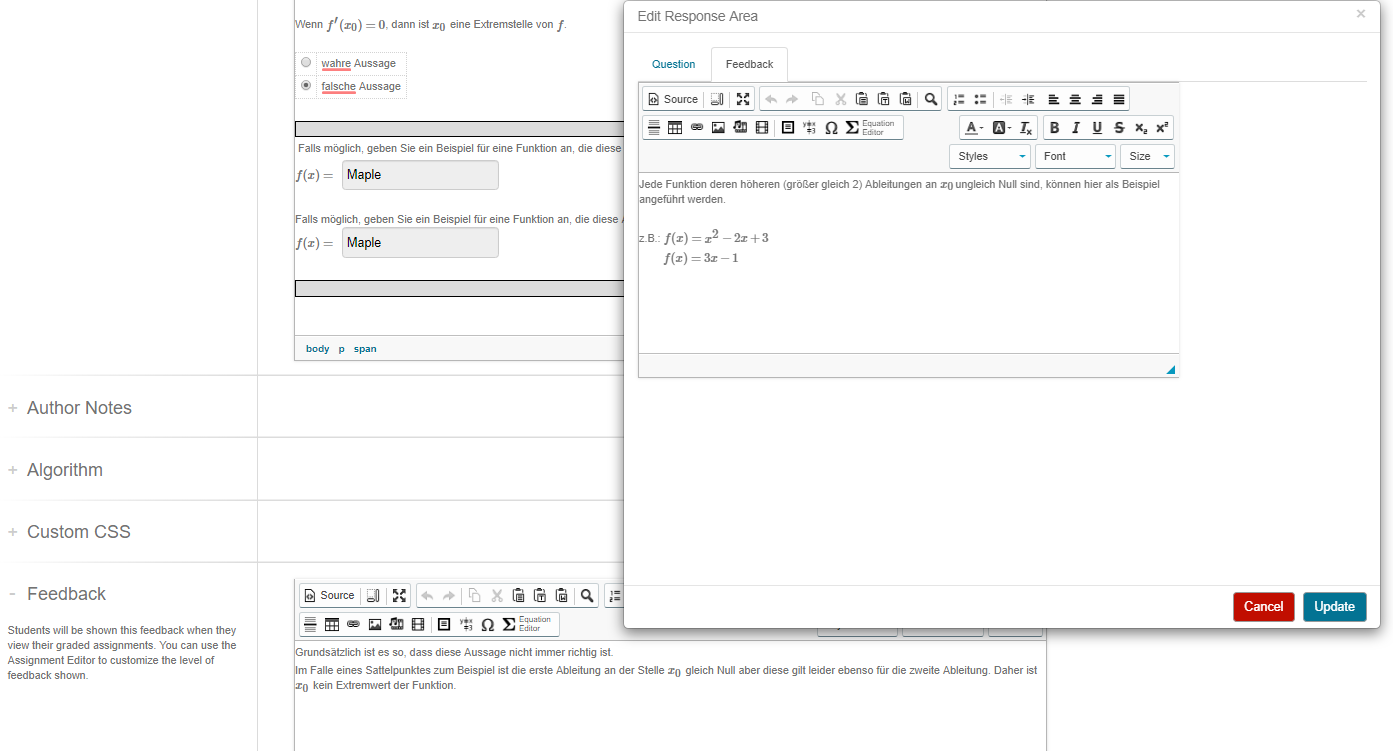
Task: Click the Update button
Action: [1334, 607]
